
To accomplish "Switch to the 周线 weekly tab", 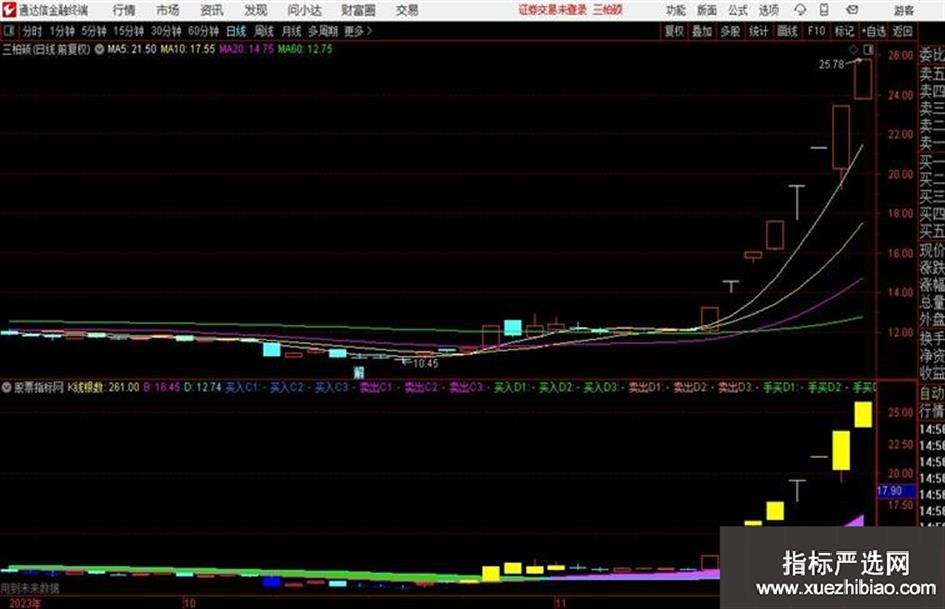I will coord(264,31).
